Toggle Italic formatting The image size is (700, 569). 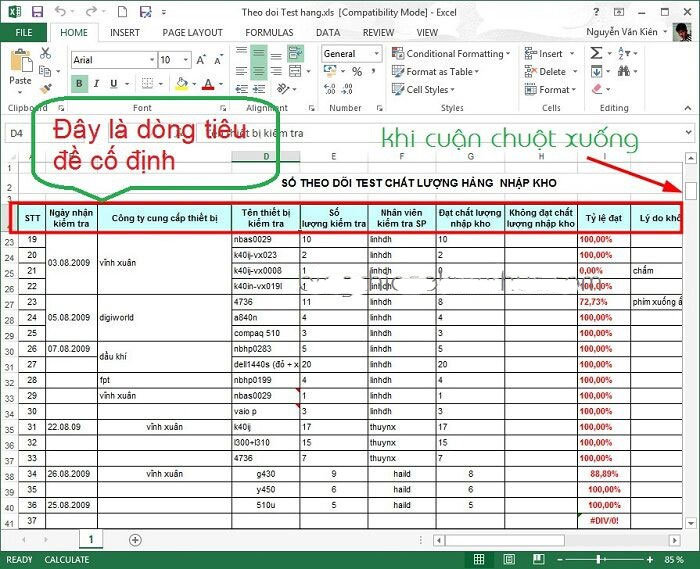click(96, 83)
